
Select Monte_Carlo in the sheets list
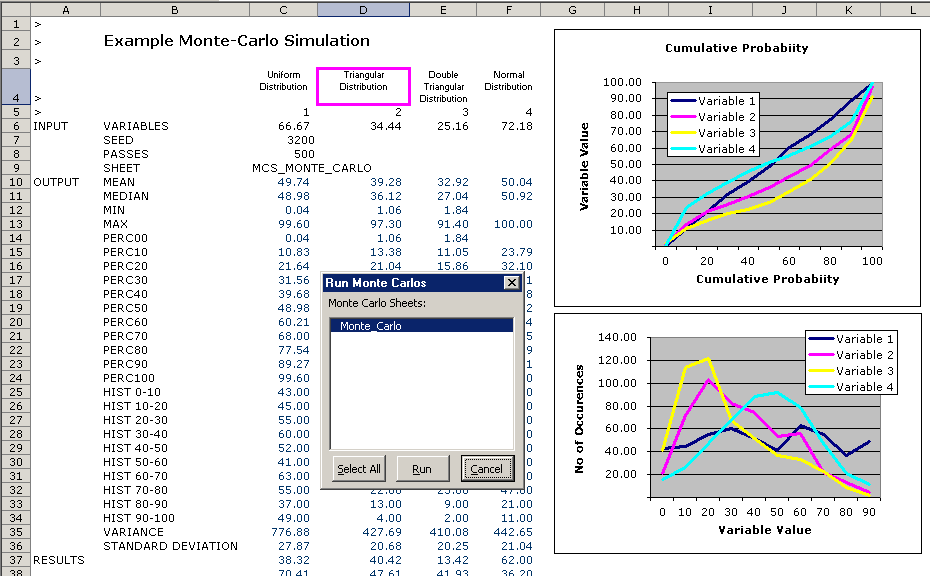pyautogui.click(x=421, y=326)
